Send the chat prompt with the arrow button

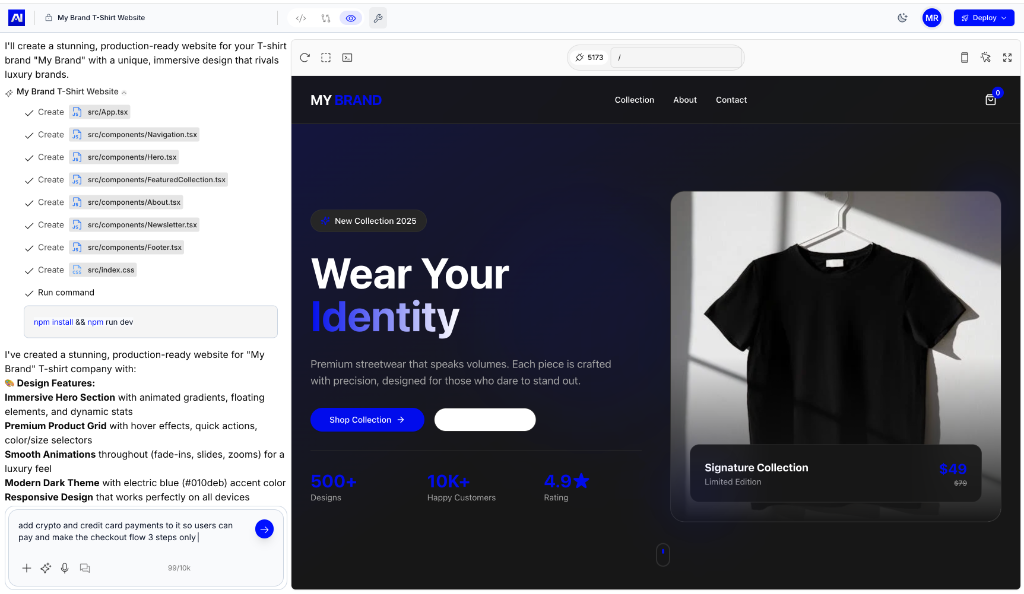[263, 529]
